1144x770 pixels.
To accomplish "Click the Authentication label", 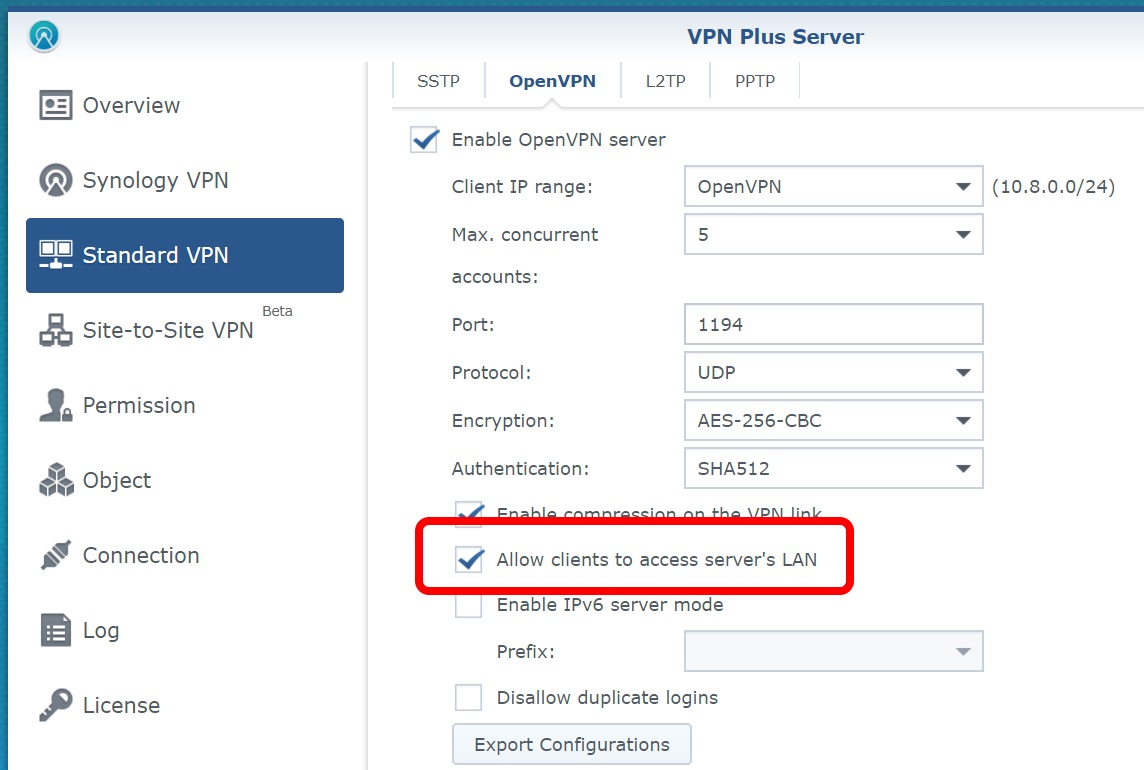I will point(520,469).
